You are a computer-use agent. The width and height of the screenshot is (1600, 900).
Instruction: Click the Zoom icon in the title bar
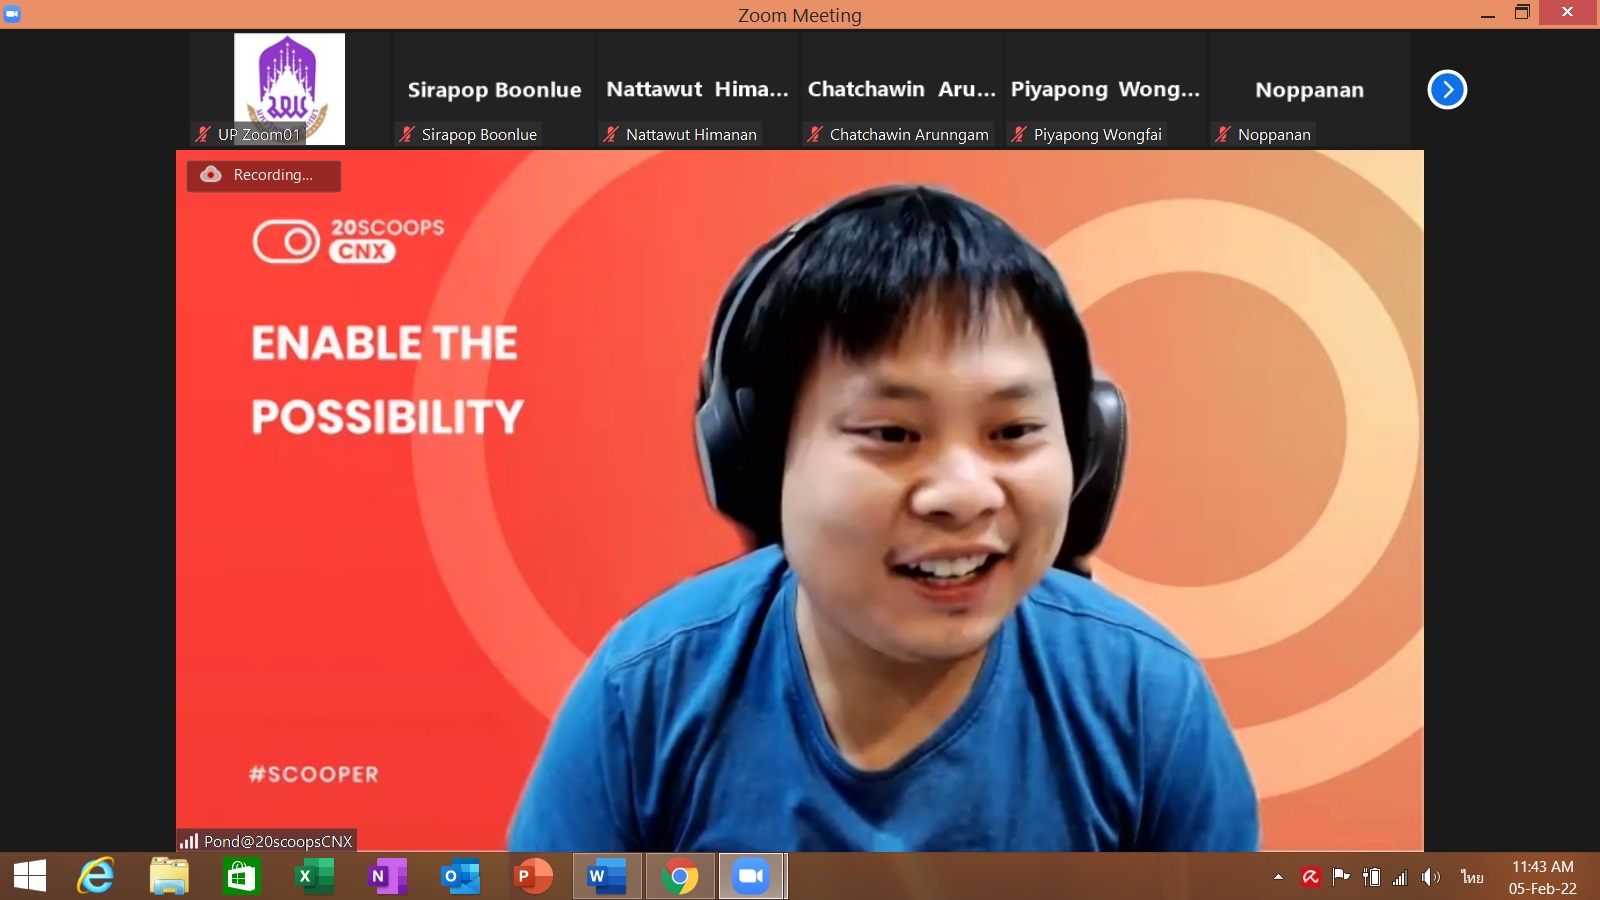coord(12,14)
